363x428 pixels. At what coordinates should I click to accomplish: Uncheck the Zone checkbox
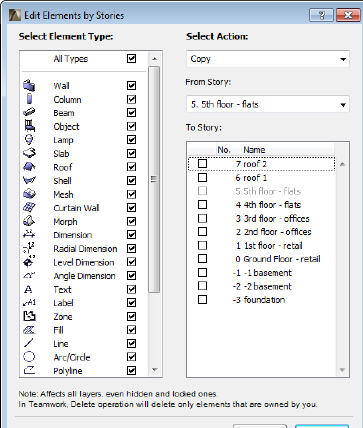pyautogui.click(x=131, y=316)
